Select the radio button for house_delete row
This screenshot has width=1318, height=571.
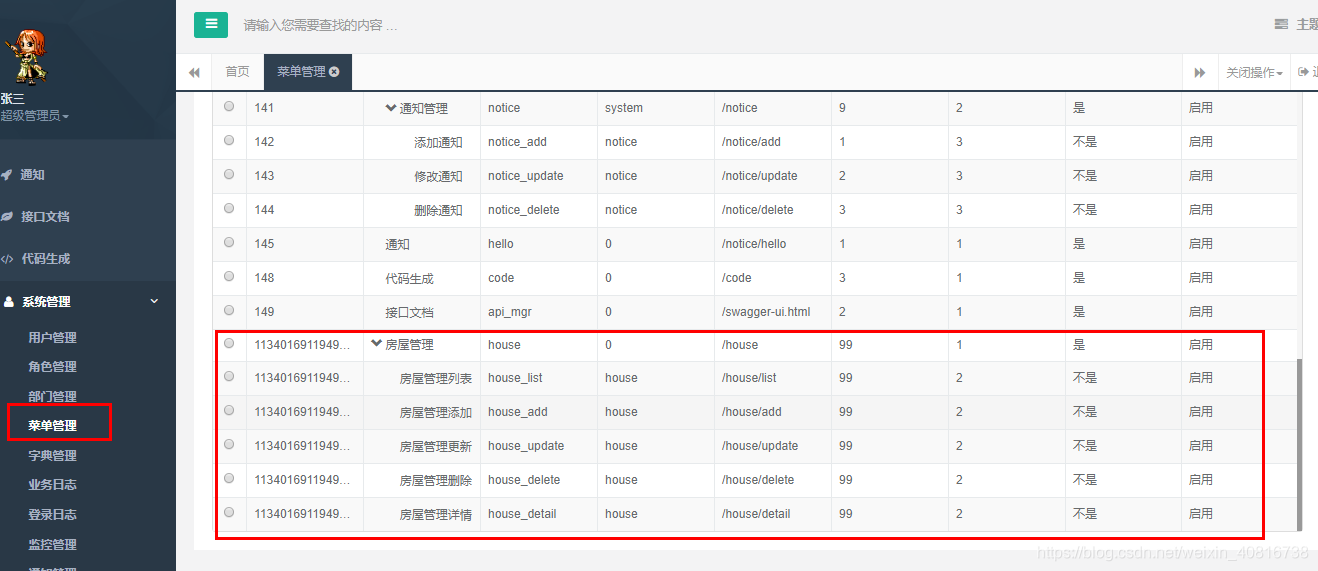tap(229, 478)
